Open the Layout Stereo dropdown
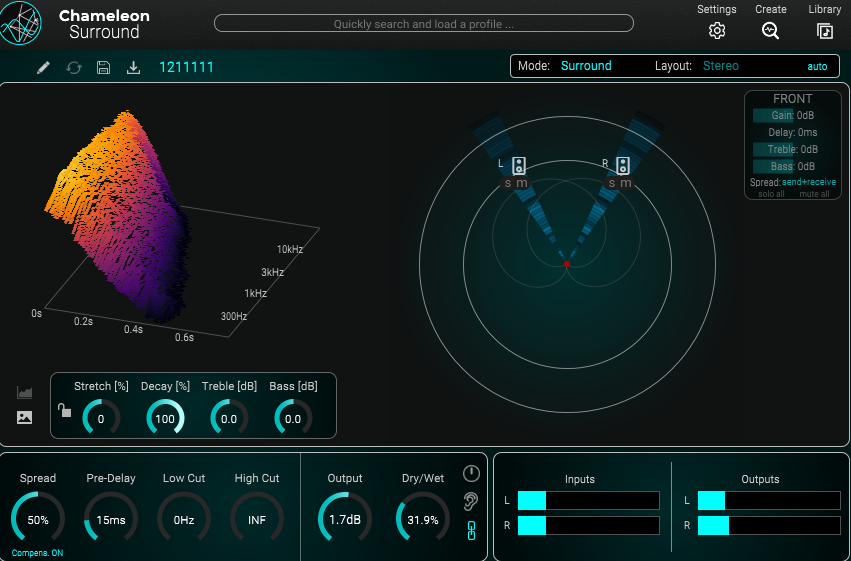 [721, 66]
